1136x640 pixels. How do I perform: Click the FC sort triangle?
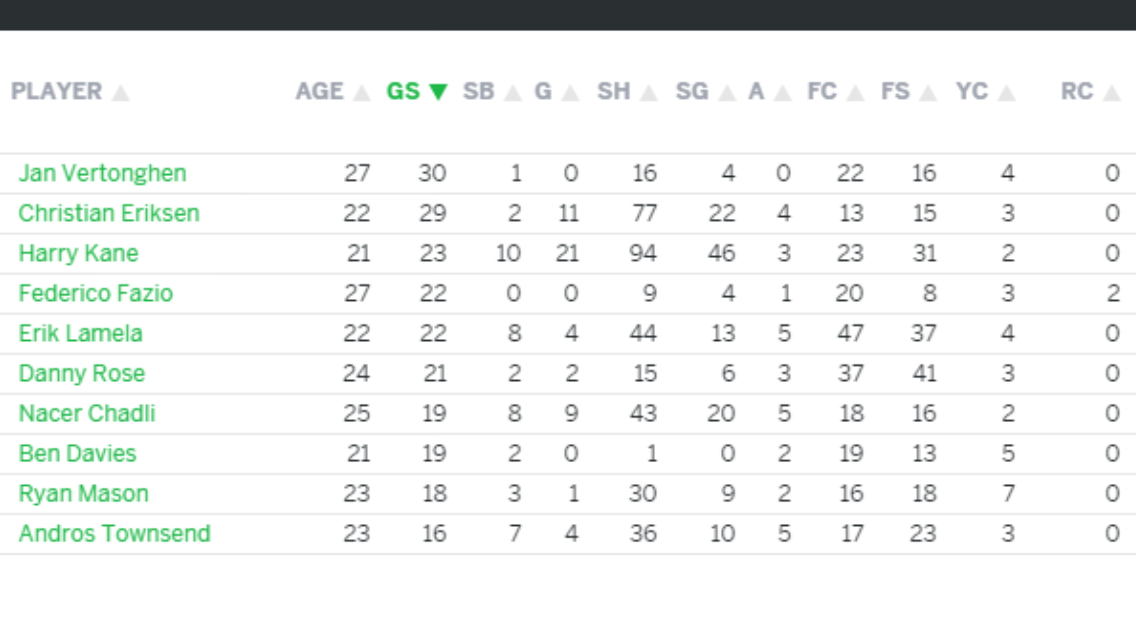(x=856, y=93)
